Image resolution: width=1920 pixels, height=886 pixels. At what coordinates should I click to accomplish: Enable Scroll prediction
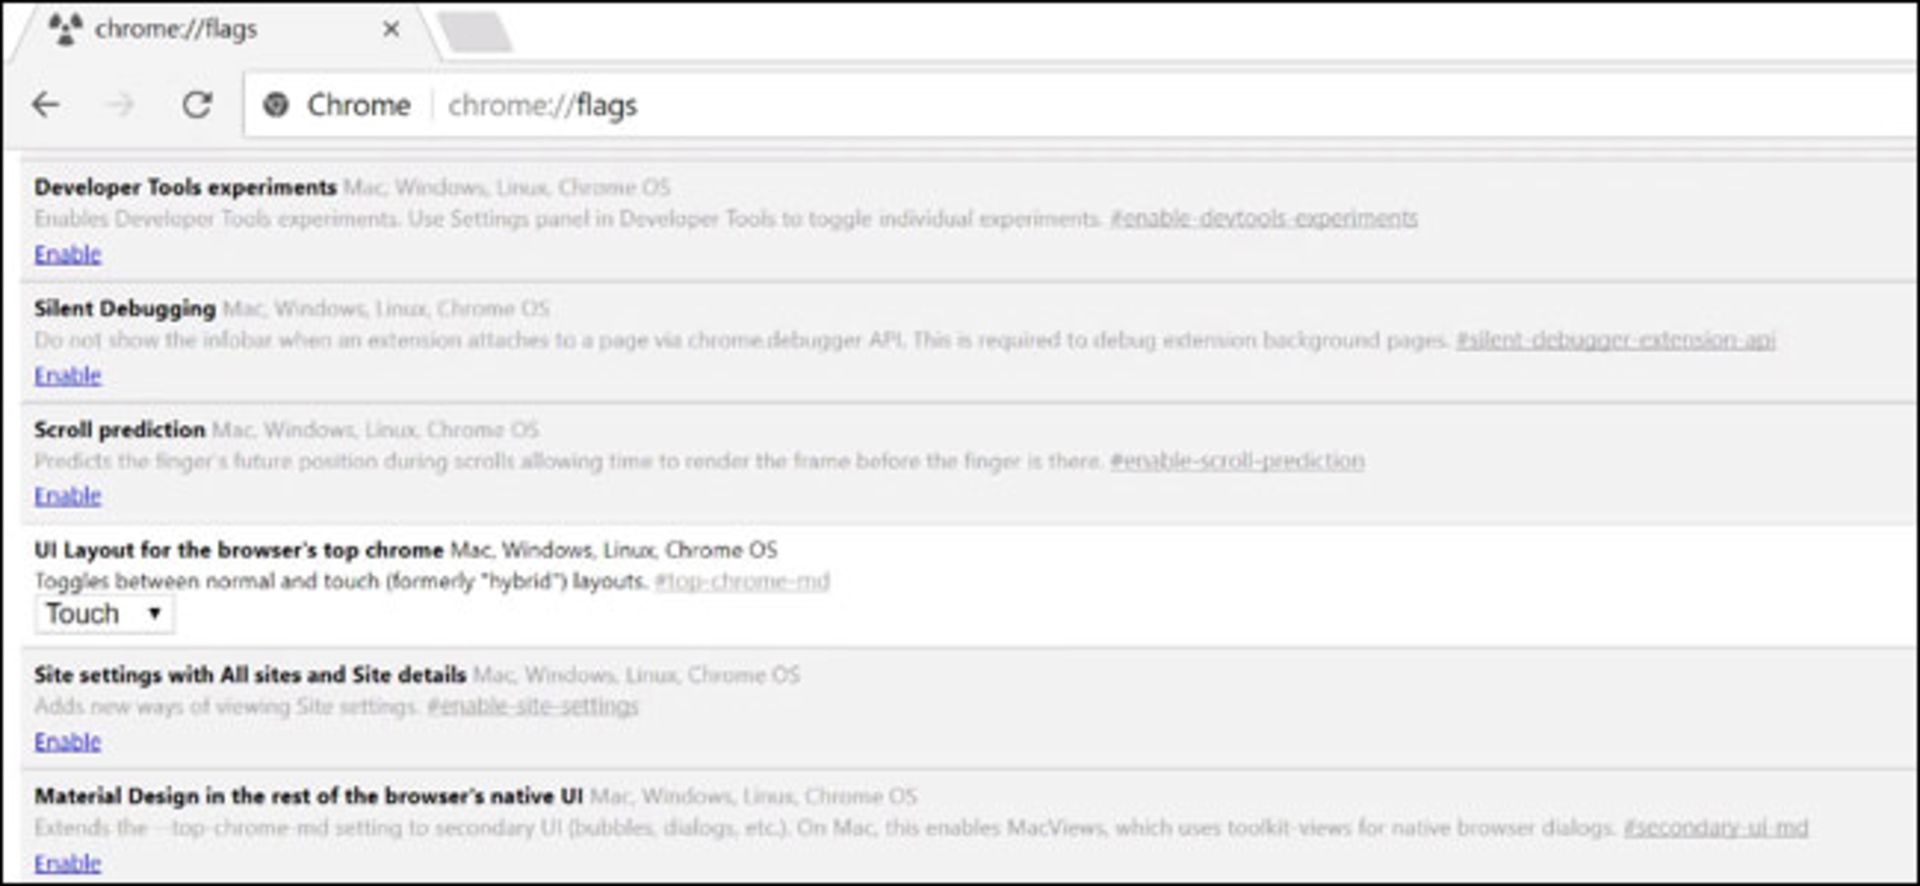(66, 495)
